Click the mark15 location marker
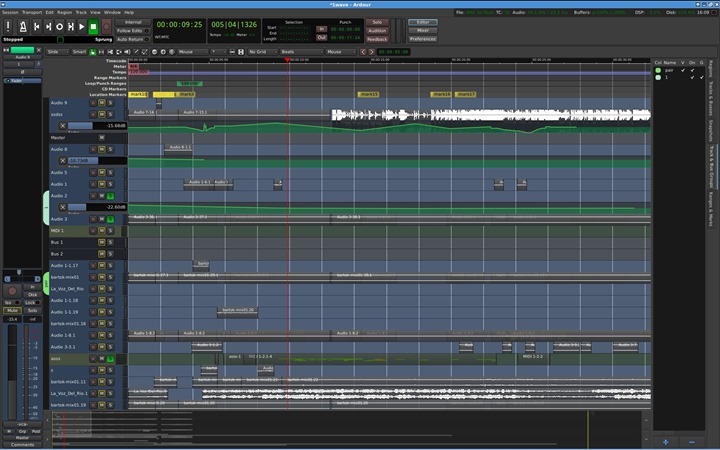The height and width of the screenshot is (450, 720). [369, 94]
